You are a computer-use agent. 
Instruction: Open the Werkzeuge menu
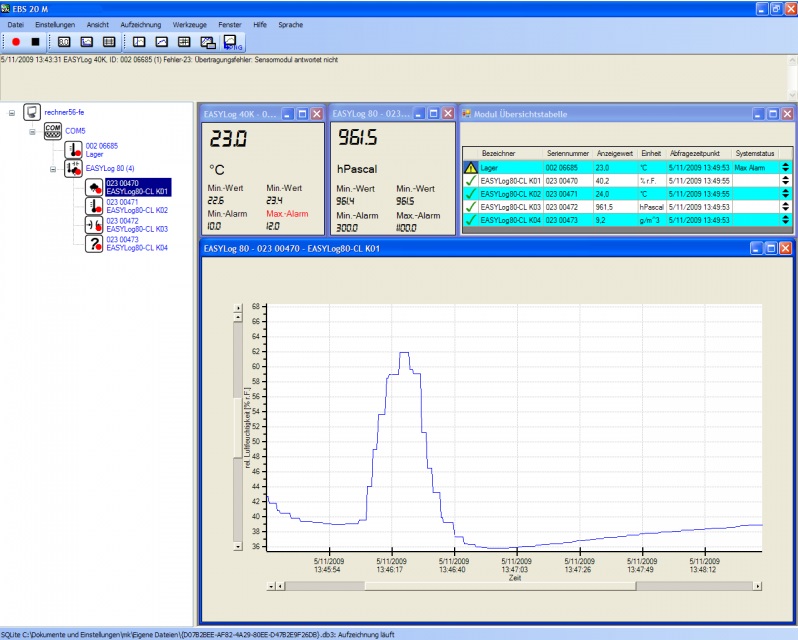189,24
